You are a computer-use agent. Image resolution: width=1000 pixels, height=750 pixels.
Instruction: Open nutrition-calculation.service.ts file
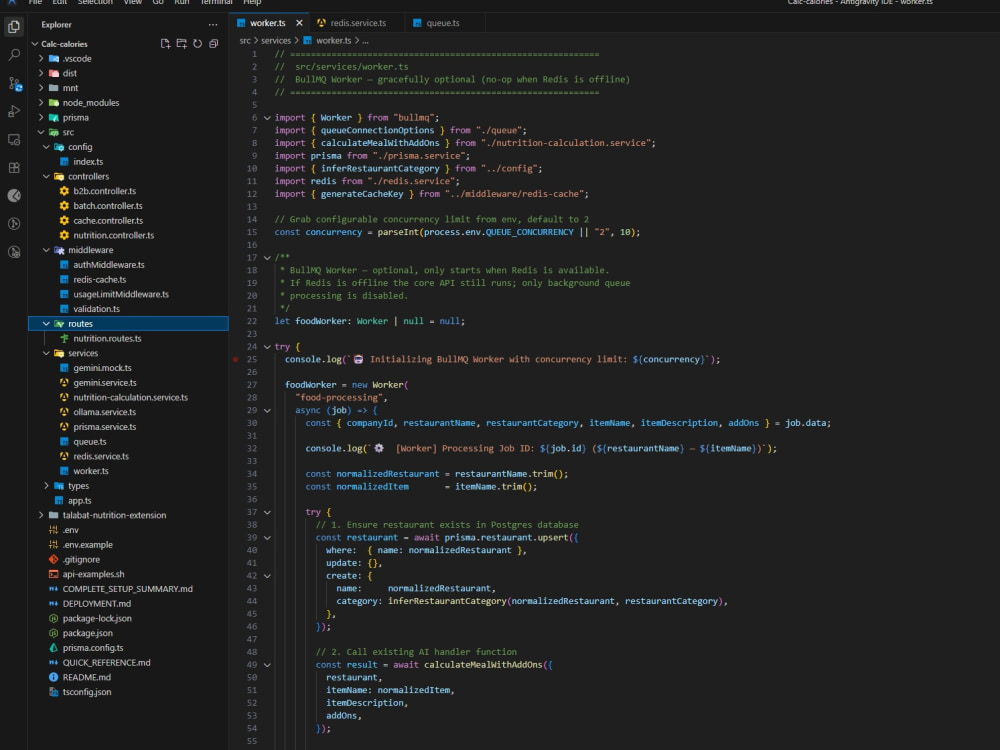(x=128, y=397)
